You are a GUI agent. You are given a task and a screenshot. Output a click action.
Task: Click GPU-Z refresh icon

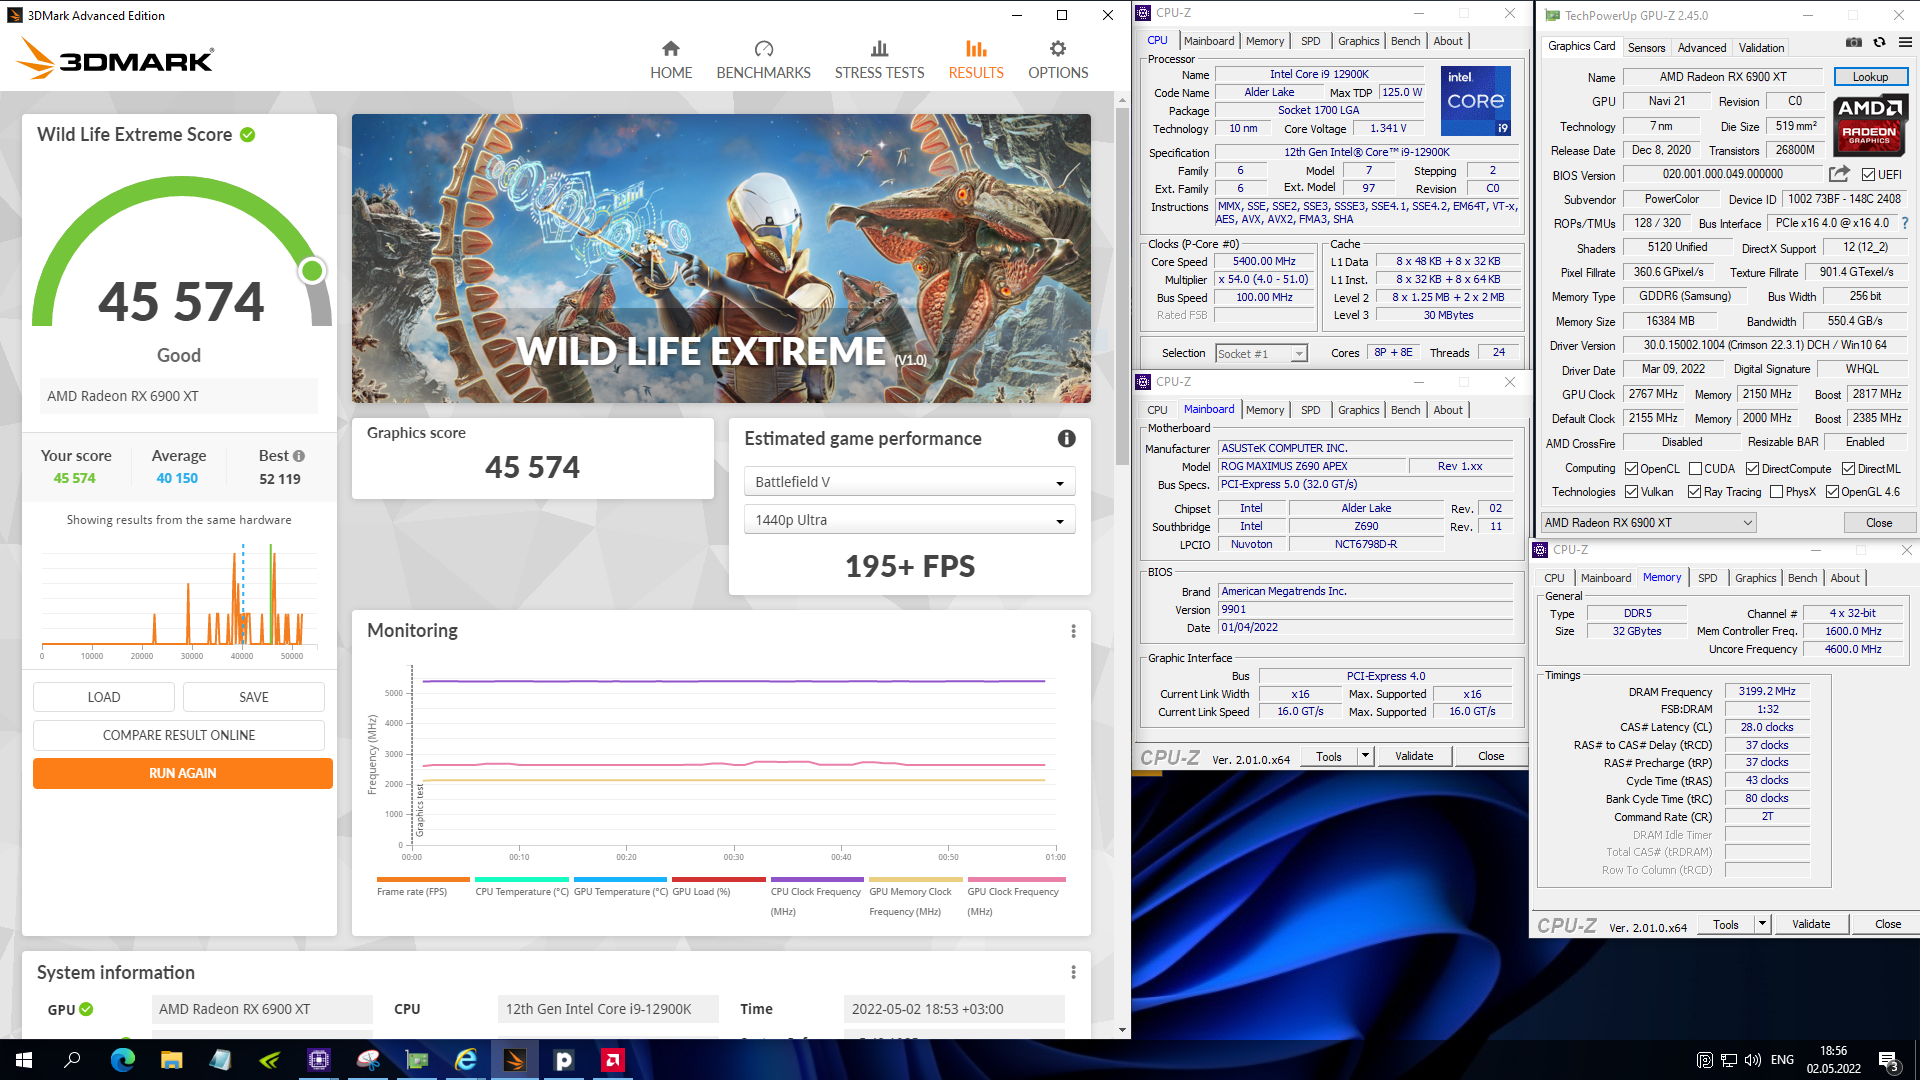[1879, 43]
